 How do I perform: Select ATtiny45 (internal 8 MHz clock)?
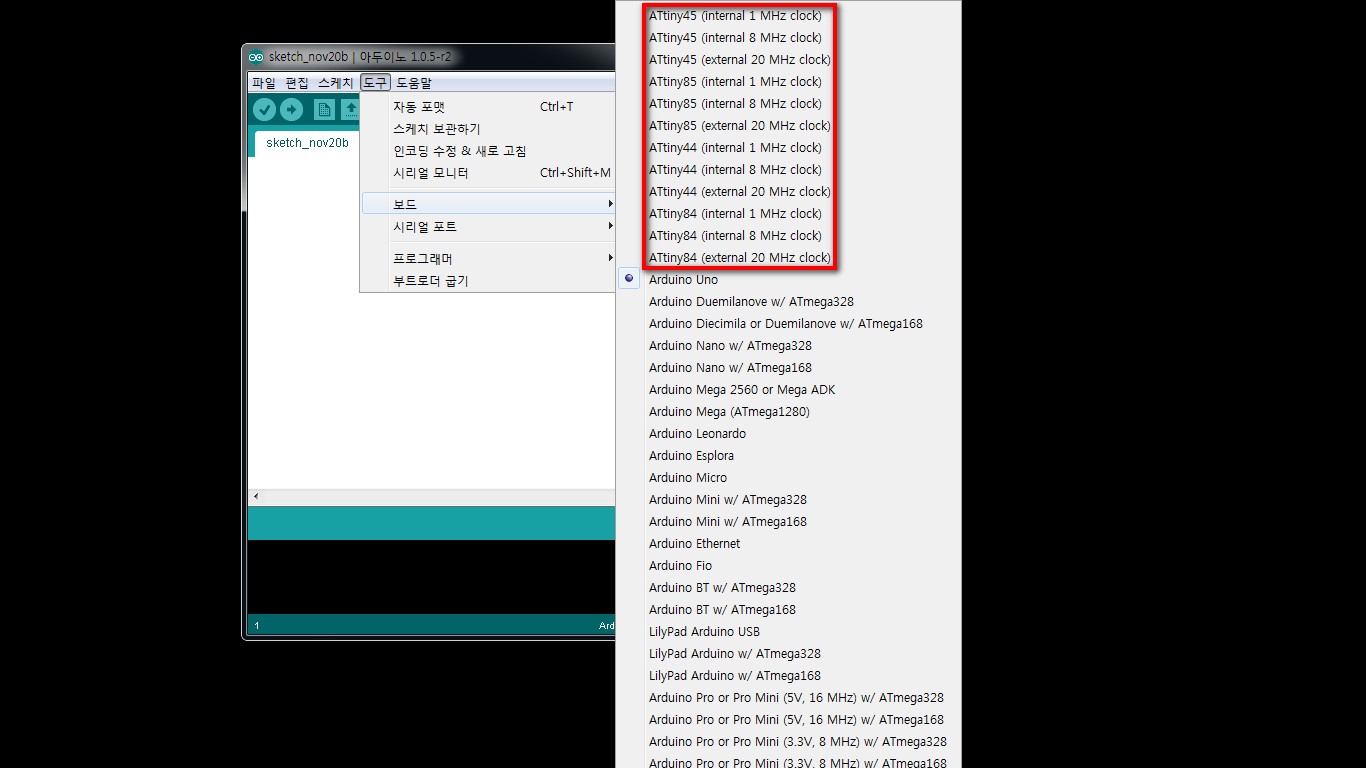point(788,38)
